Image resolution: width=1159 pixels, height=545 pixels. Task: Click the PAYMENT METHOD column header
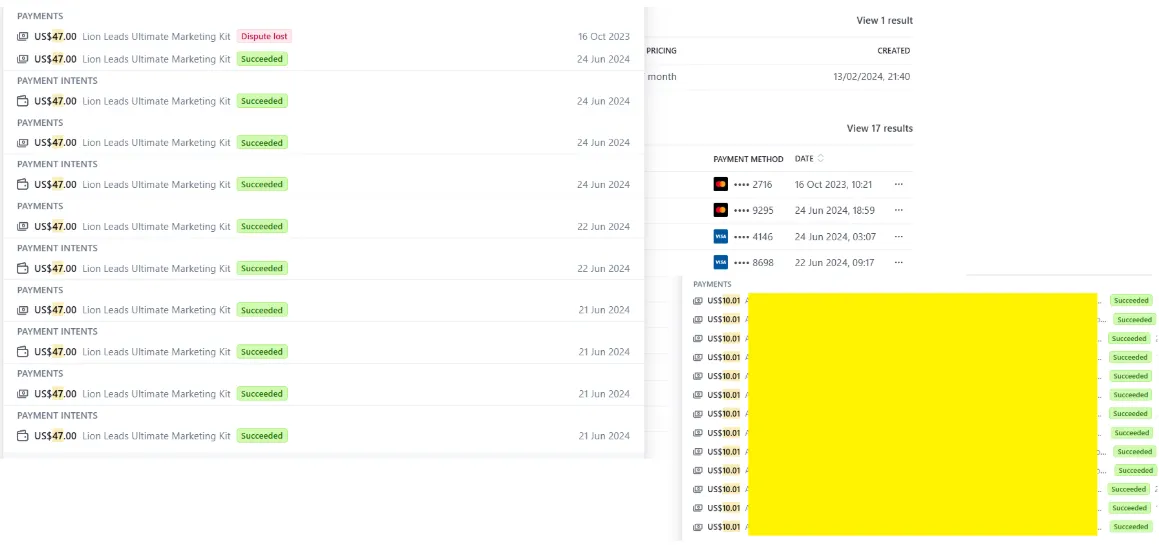click(x=748, y=159)
